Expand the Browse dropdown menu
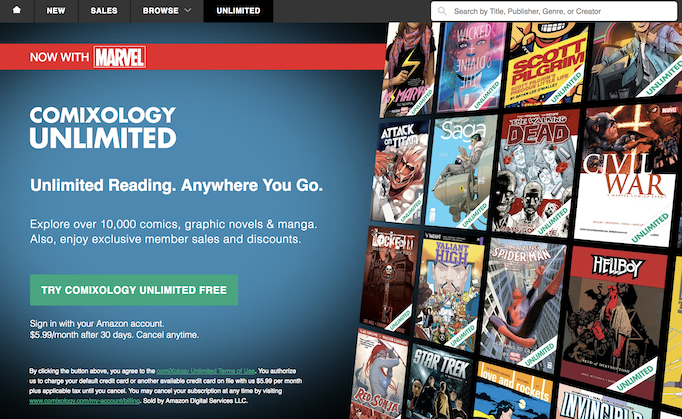 tap(167, 10)
